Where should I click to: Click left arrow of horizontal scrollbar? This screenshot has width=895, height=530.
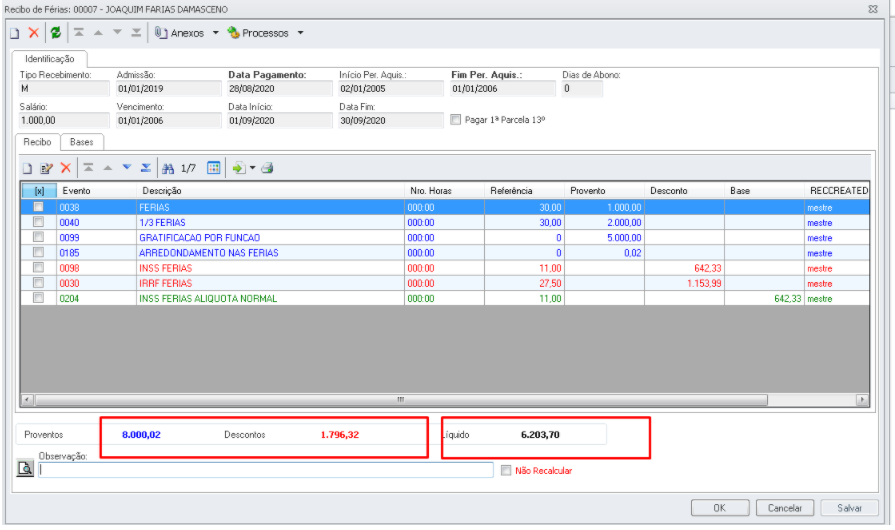(27, 400)
